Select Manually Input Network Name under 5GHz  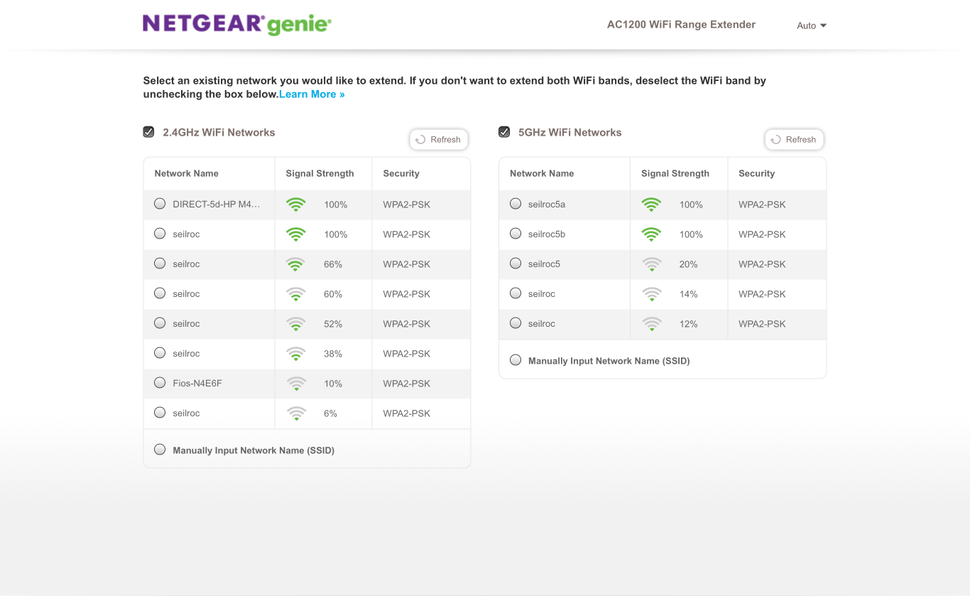click(x=515, y=359)
